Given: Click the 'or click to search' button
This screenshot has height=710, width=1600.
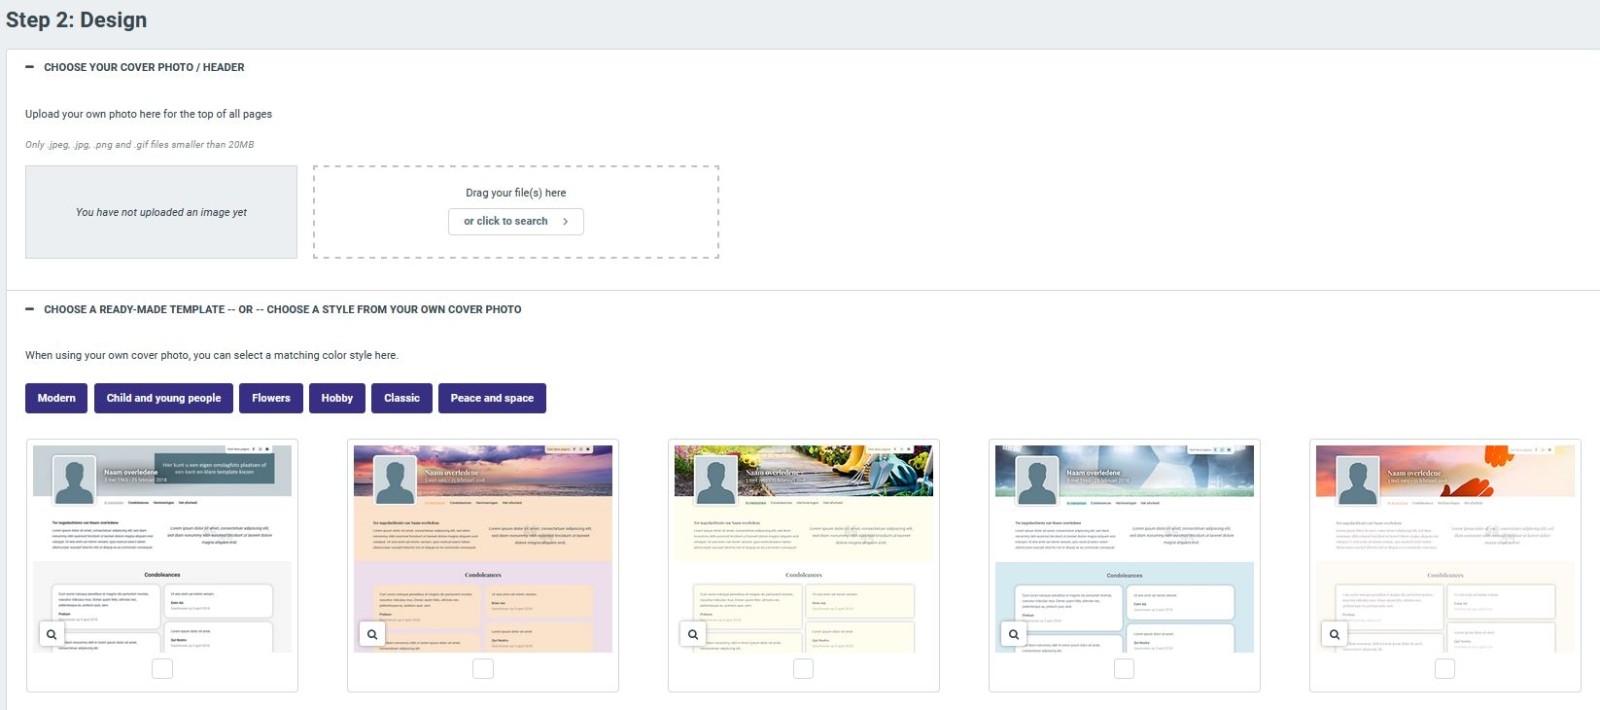Looking at the screenshot, I should pos(516,221).
